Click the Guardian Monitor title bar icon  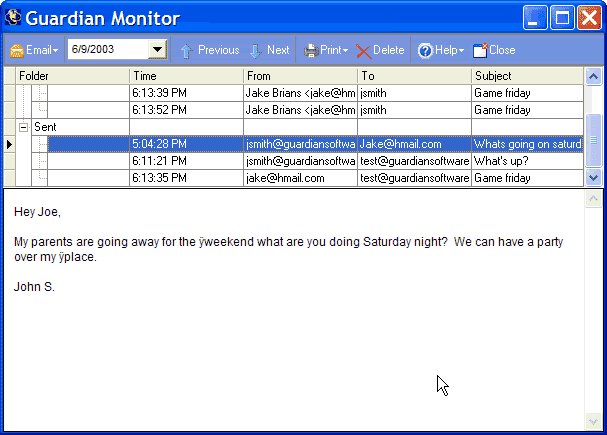click(x=13, y=17)
